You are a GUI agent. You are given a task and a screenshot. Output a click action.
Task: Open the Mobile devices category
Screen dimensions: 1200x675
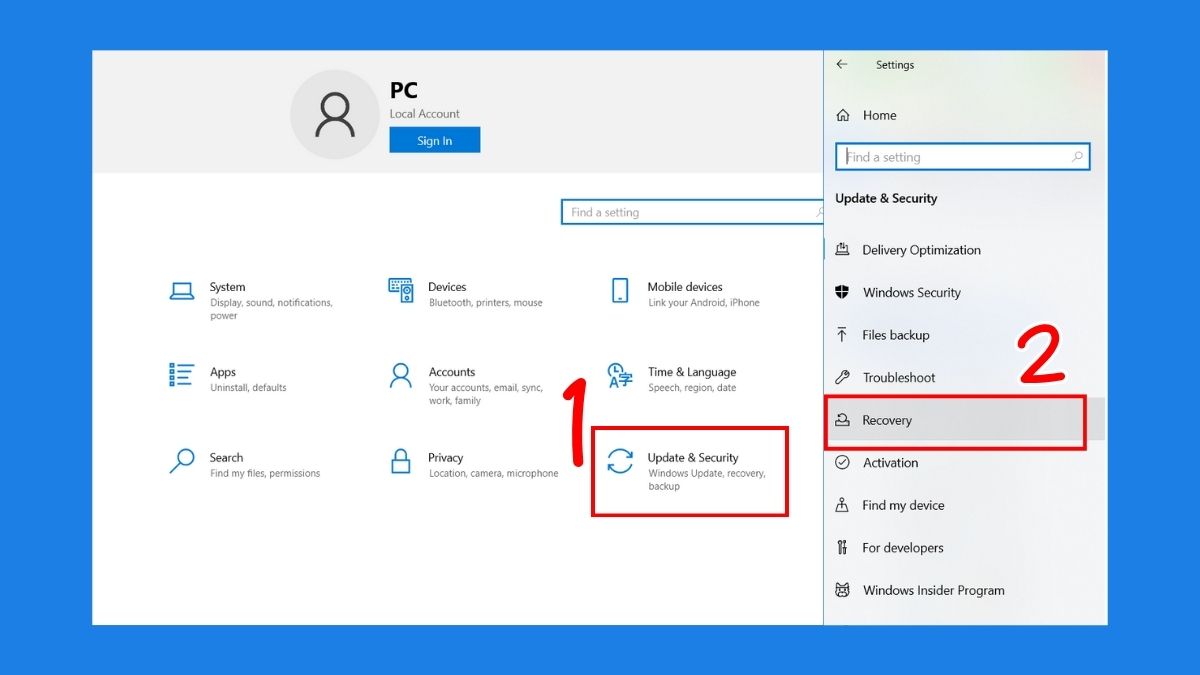coord(686,294)
